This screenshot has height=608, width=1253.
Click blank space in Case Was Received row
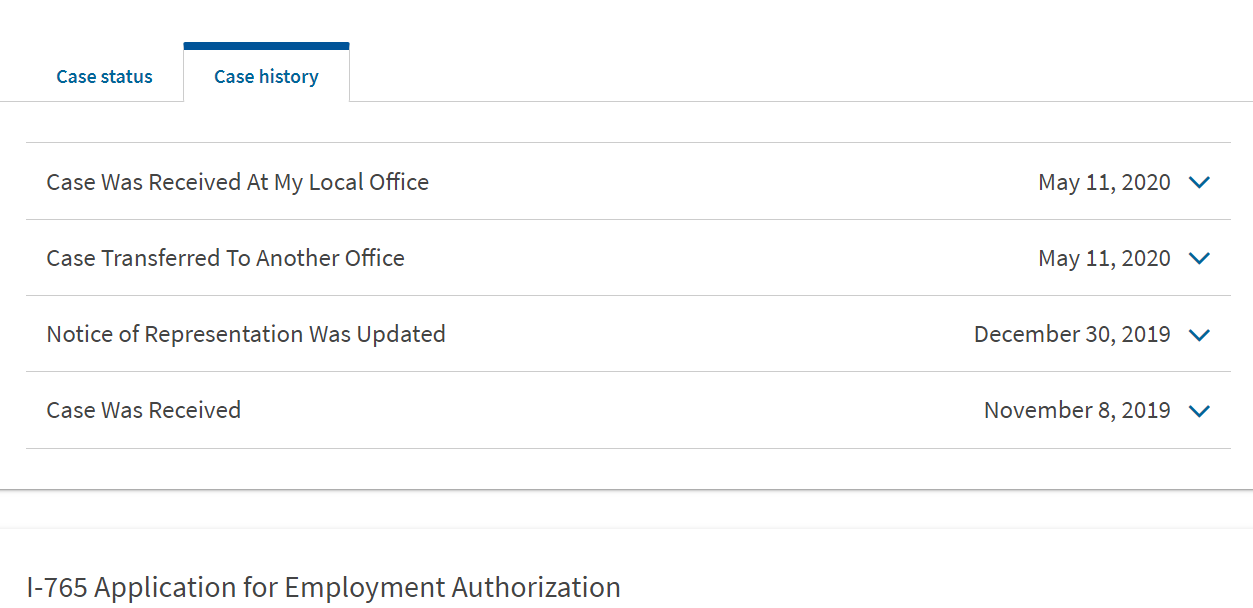612,410
